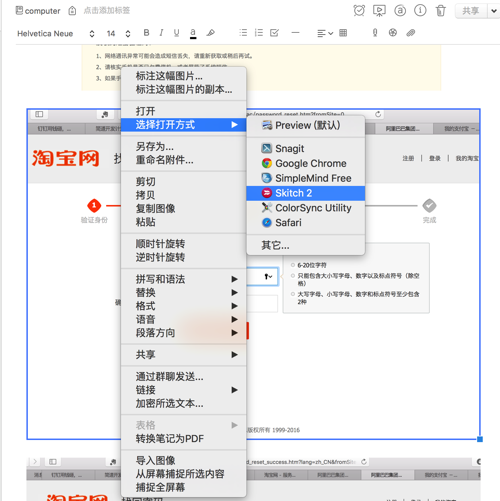Open image with Snagit
This screenshot has height=501, width=500.
(x=306, y=148)
